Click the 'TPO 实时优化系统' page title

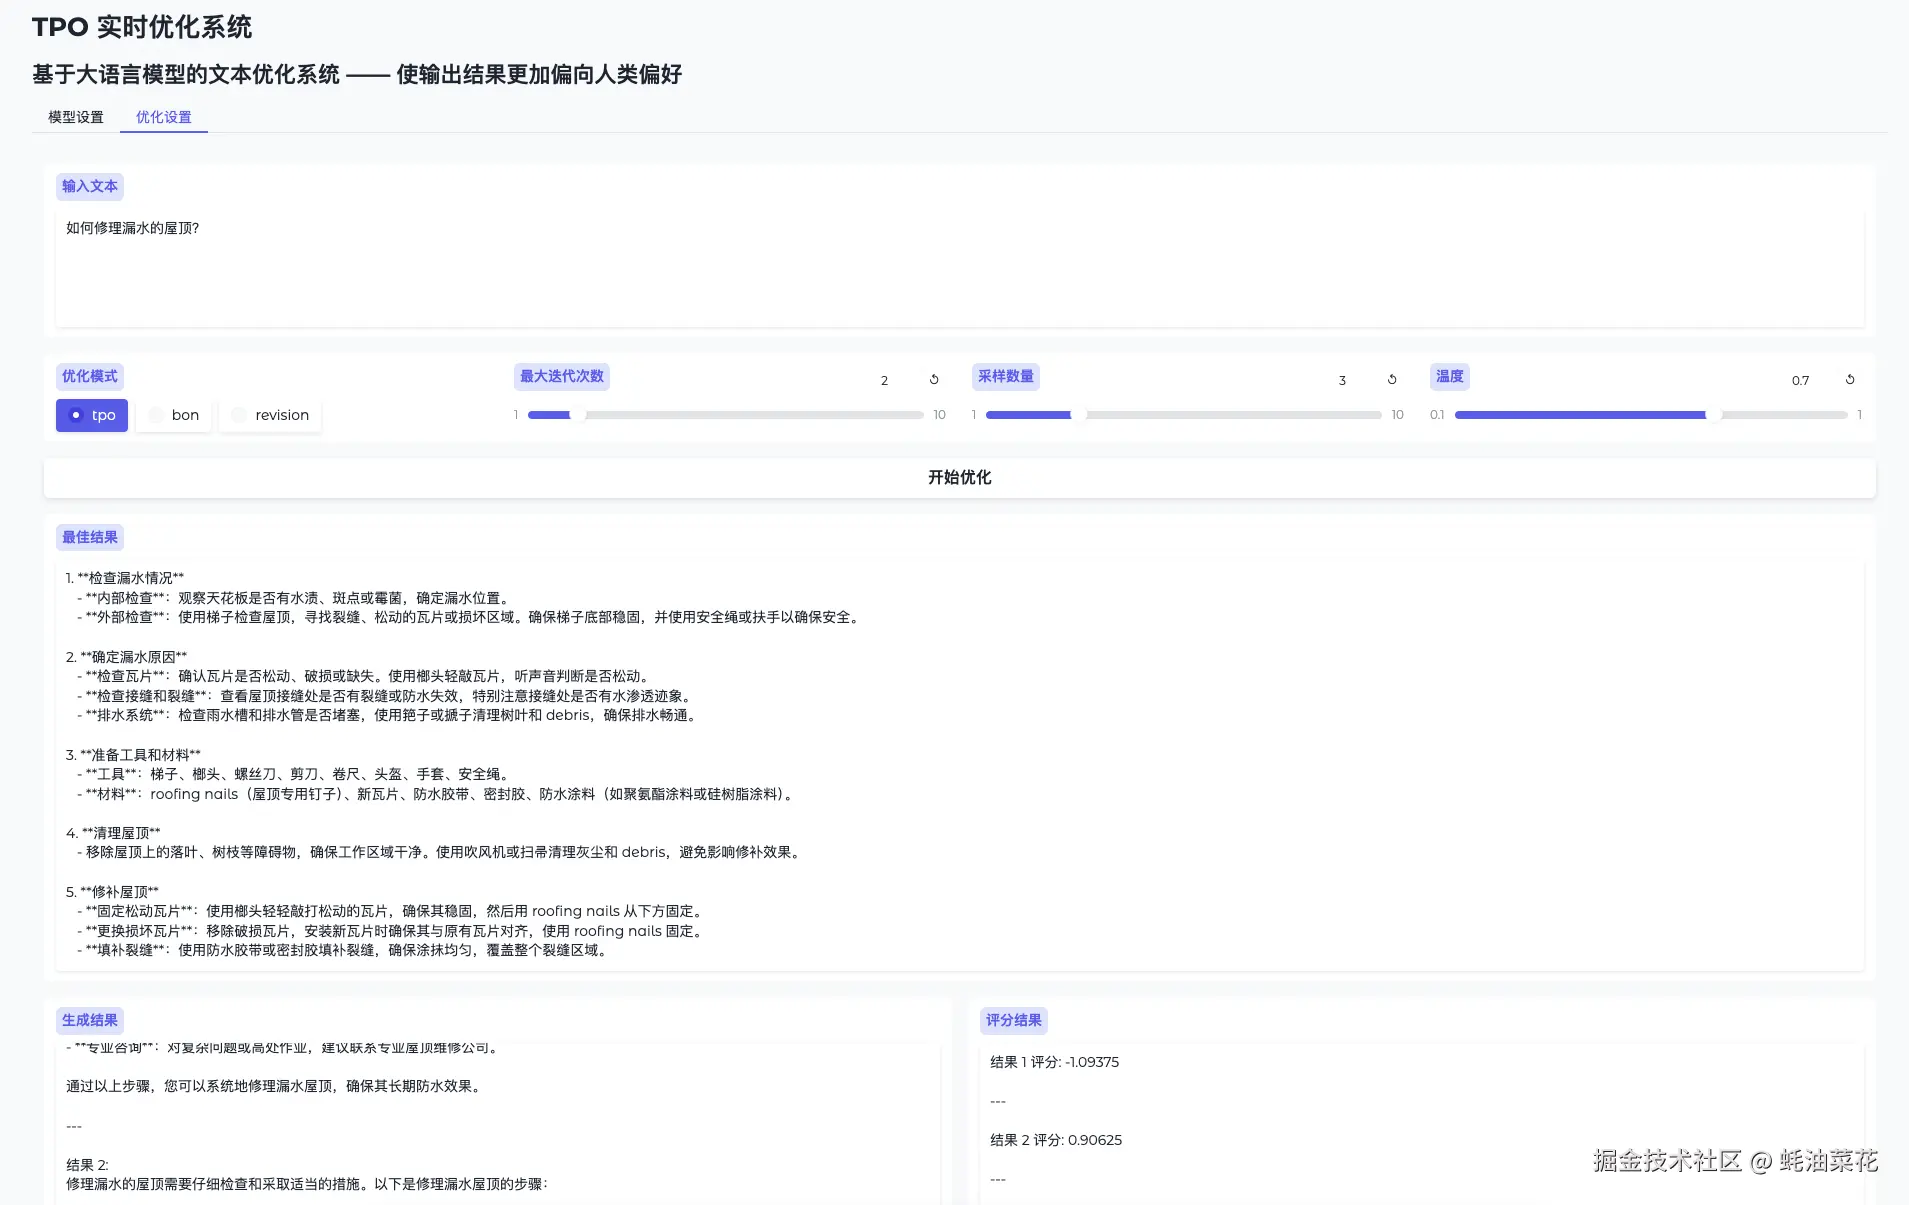142,27
